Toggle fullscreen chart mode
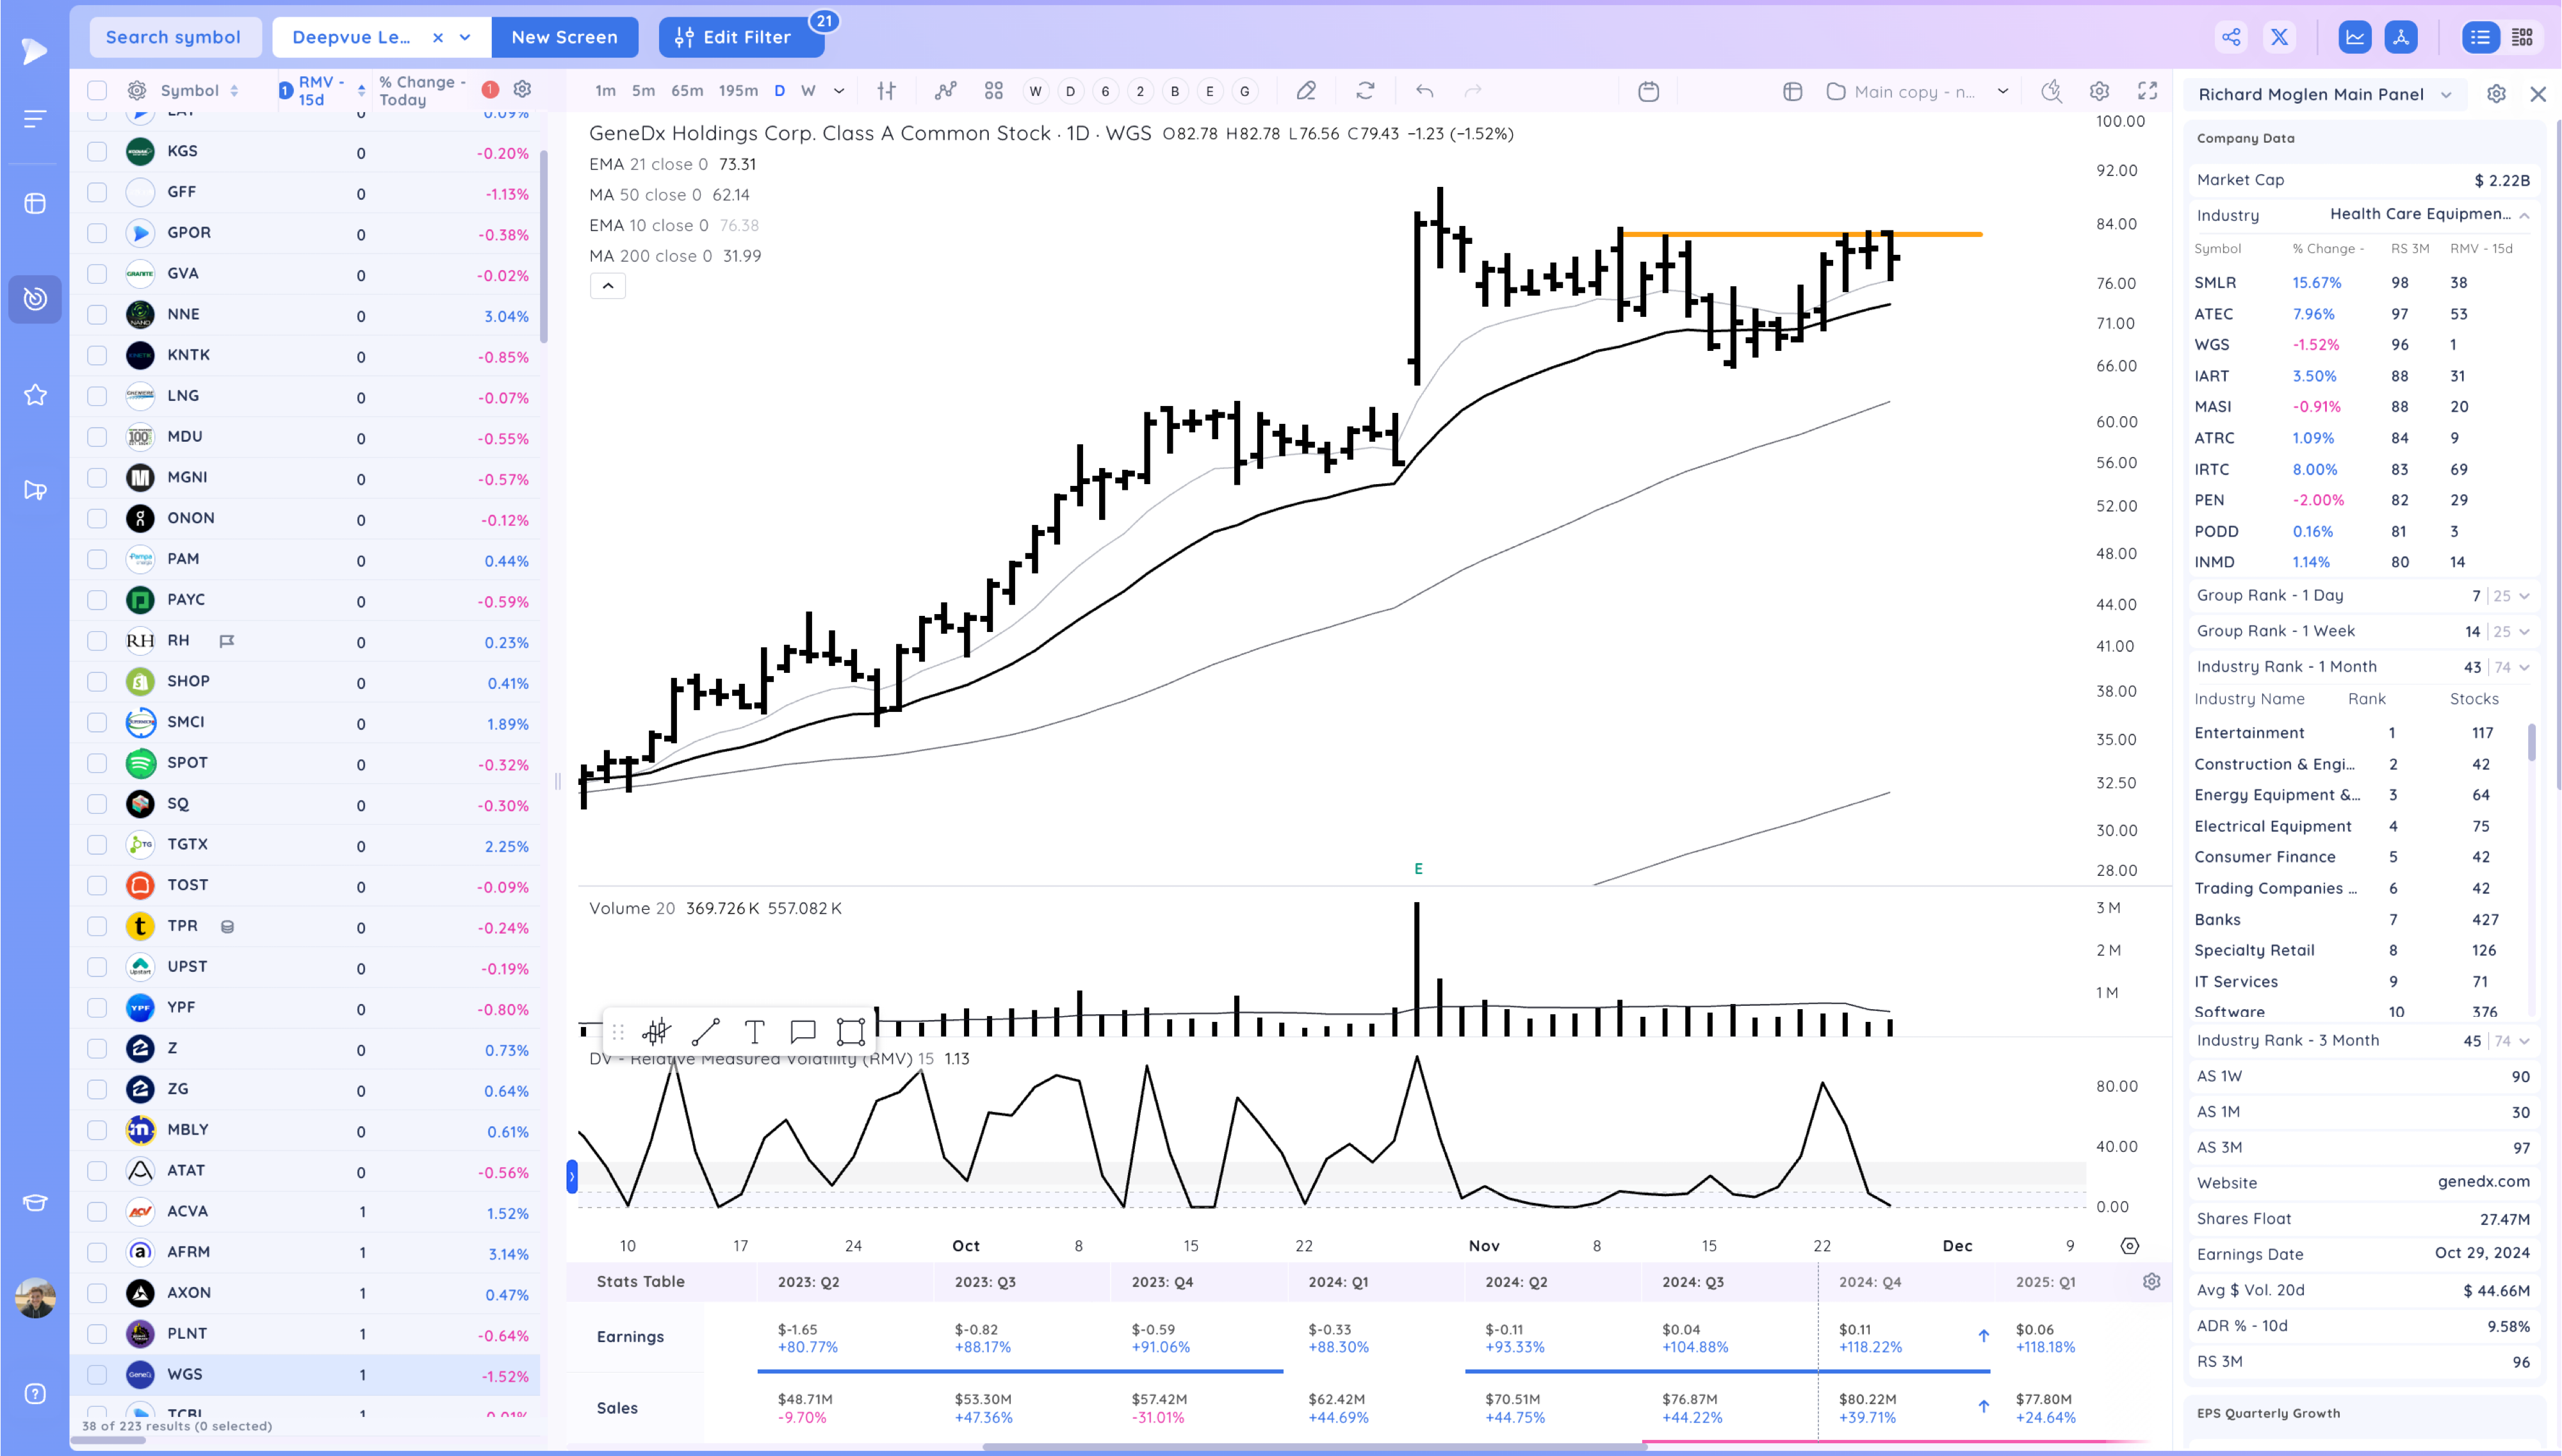The image size is (2562, 1456). (x=2147, y=91)
